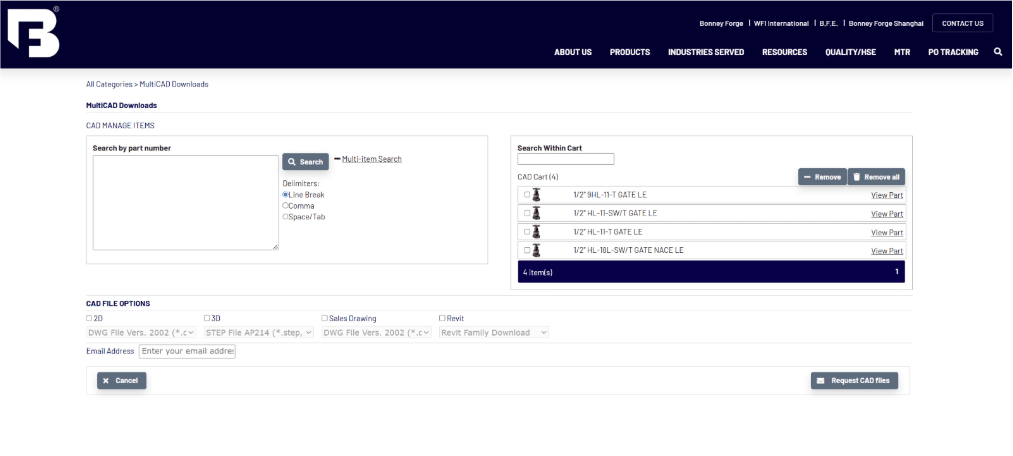1013x456 pixels.
Task: Click valve thumbnail for 1/2" HL-11-SW/T GATE LE
Action: (x=536, y=213)
